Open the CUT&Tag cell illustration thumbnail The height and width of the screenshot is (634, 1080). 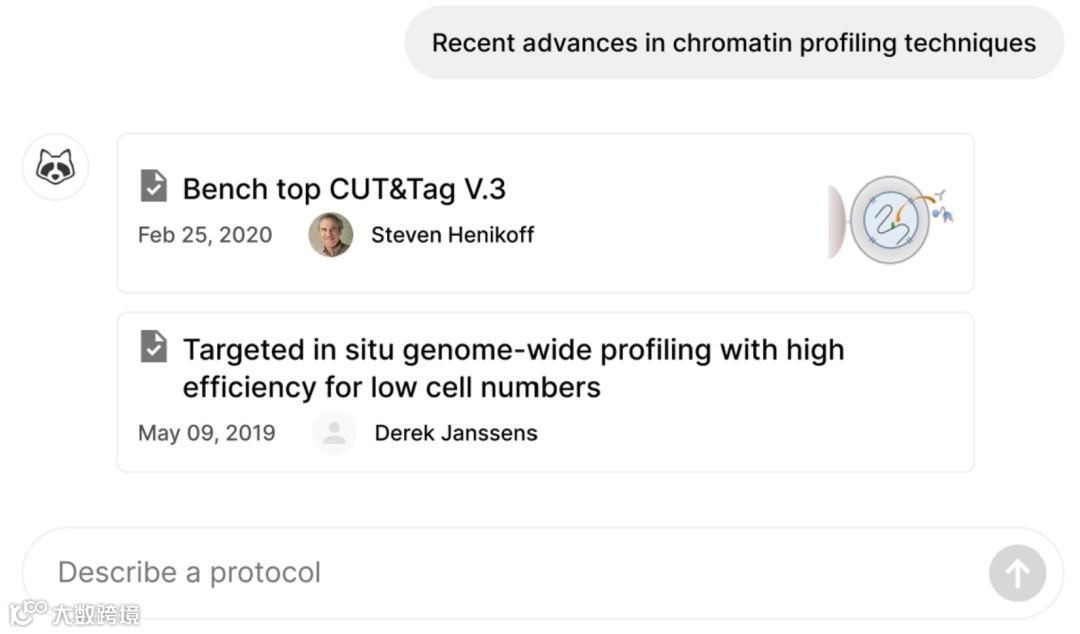point(890,219)
